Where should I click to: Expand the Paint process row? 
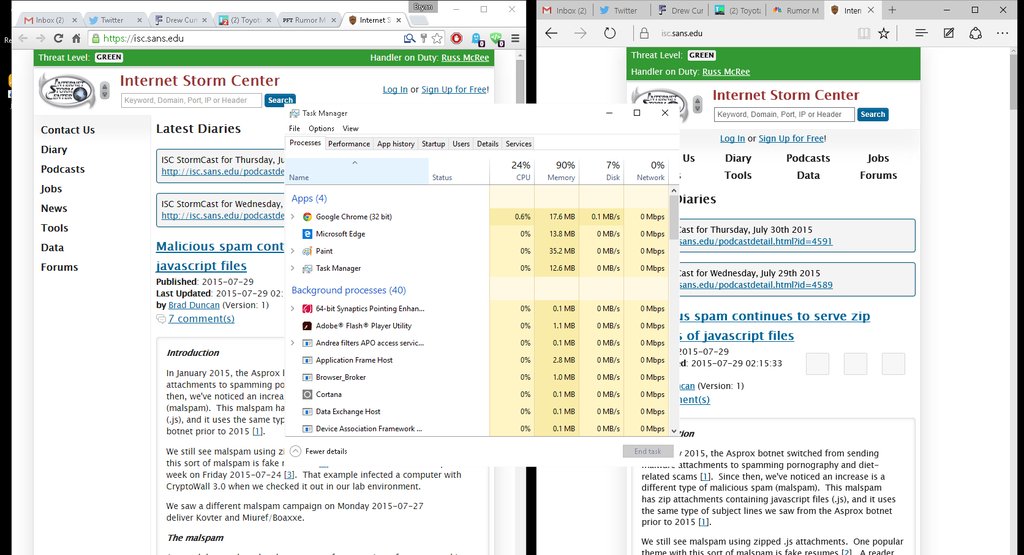[293, 251]
